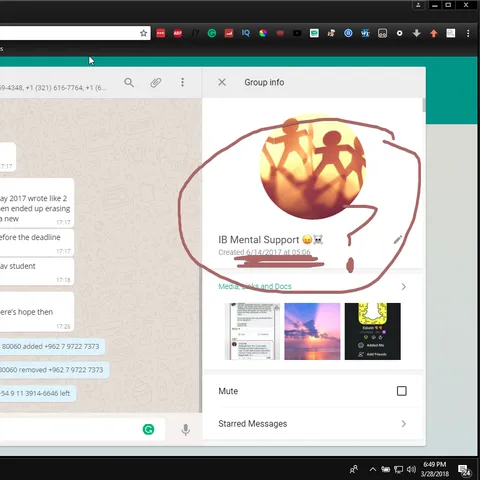This screenshot has width=480, height=480.
Task: Open the red extension left of ABP
Action: point(161,33)
